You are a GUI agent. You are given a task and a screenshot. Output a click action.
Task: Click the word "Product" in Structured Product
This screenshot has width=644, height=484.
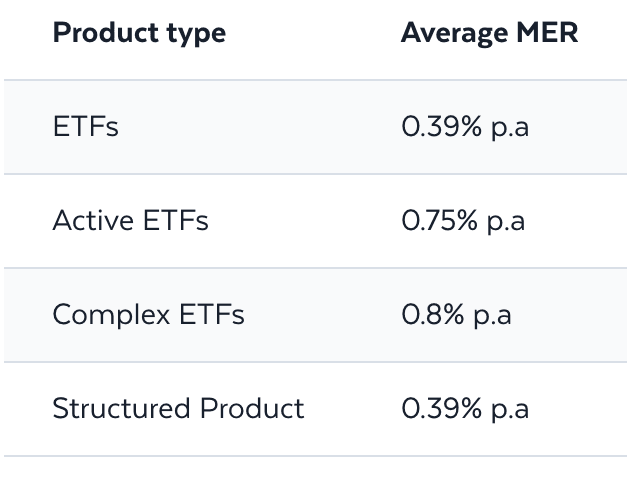tap(252, 408)
